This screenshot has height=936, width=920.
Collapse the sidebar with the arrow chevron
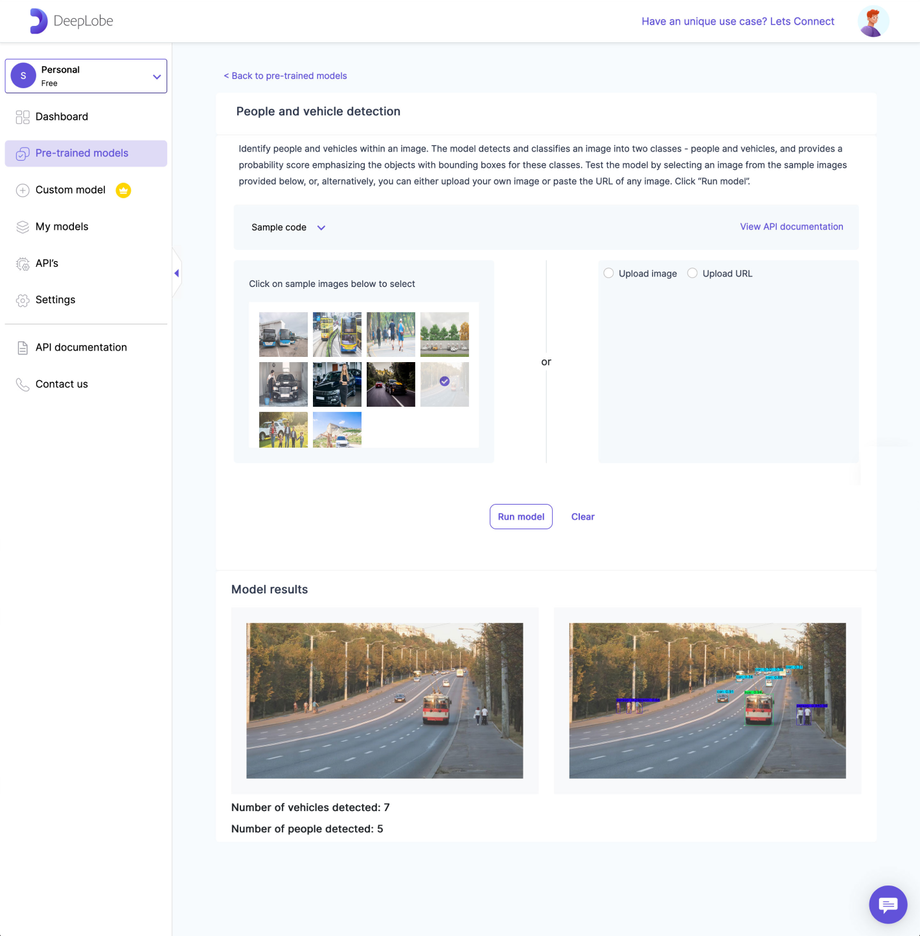[x=176, y=271]
